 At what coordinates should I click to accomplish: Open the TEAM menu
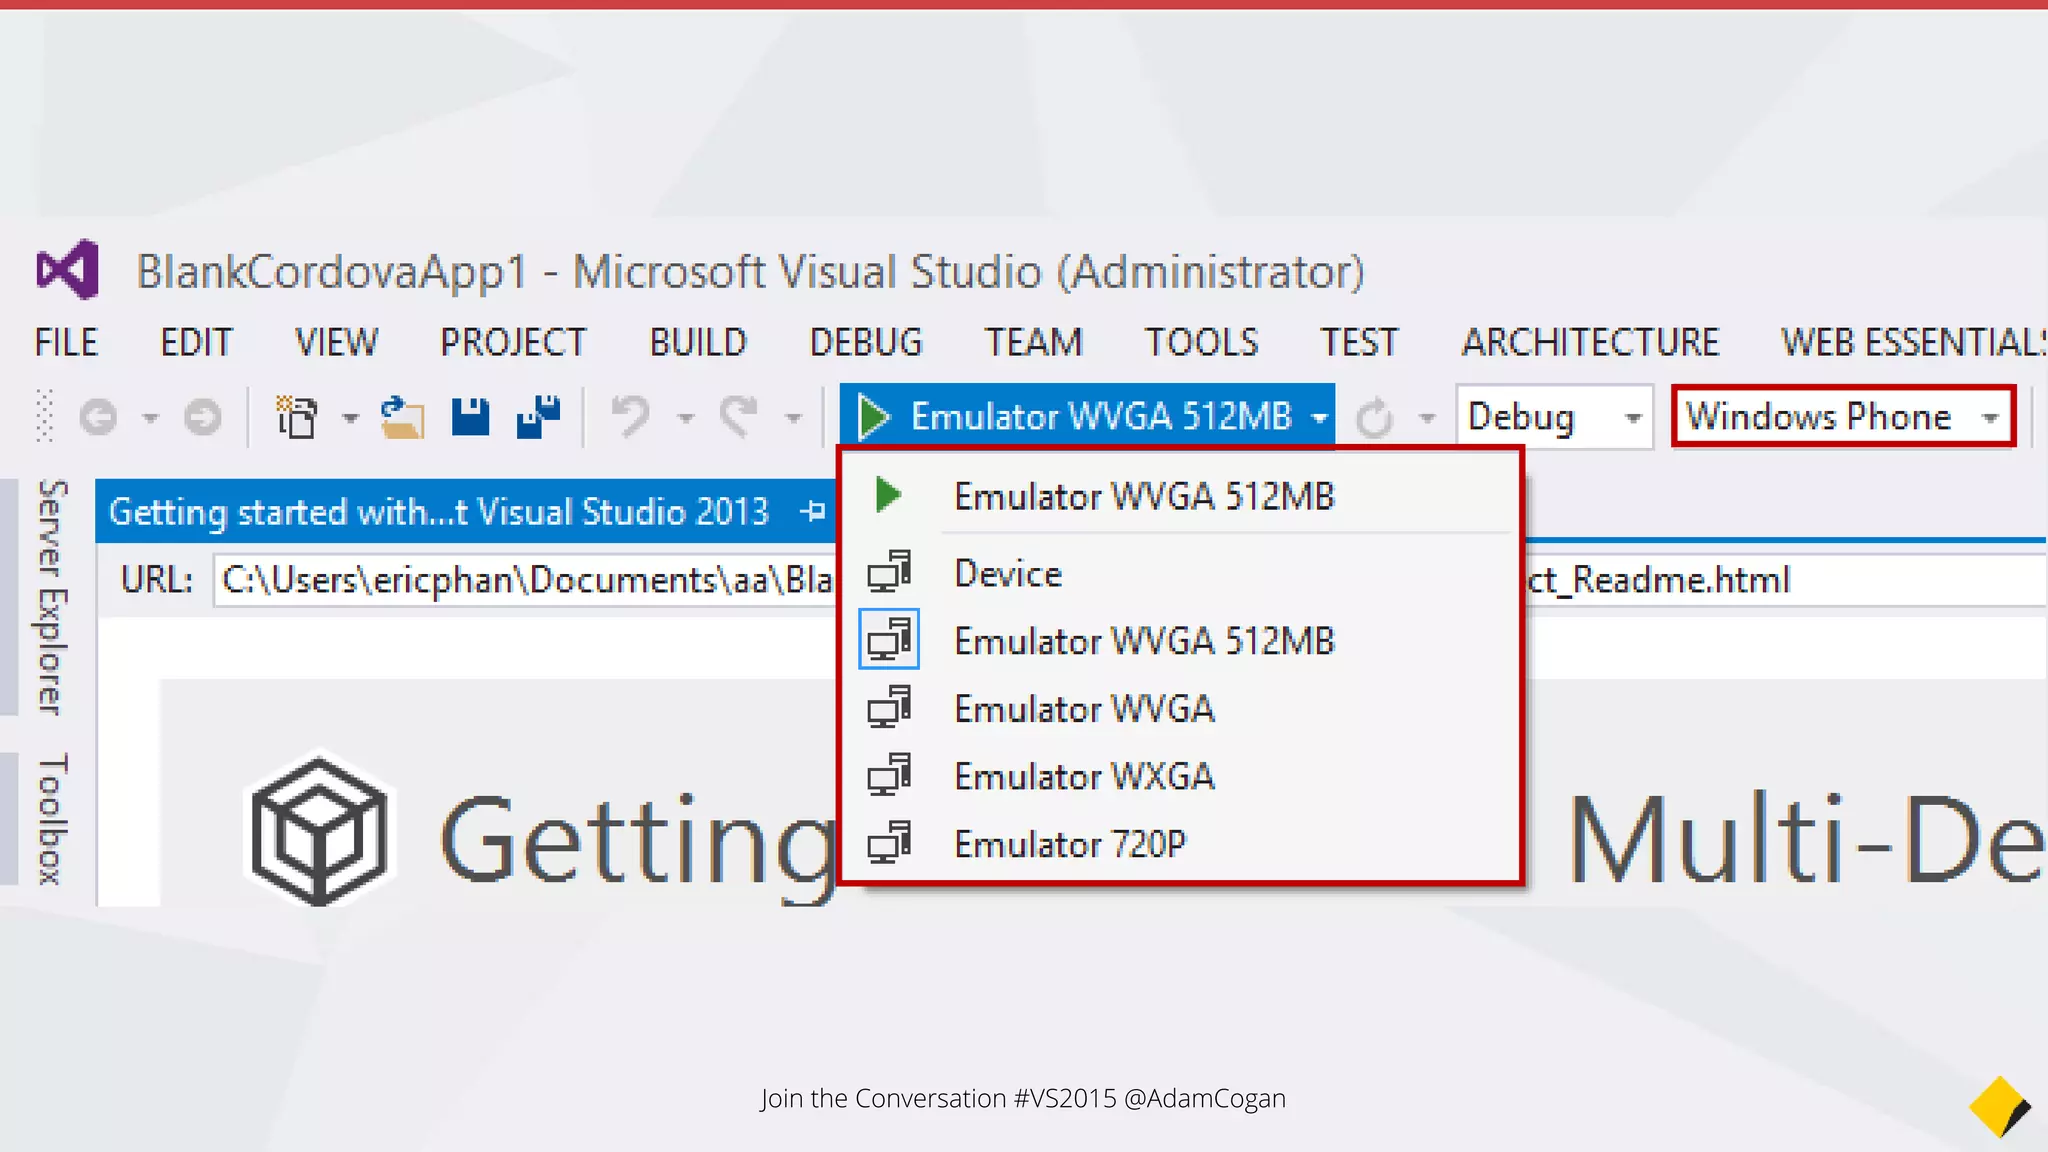pos(1033,342)
